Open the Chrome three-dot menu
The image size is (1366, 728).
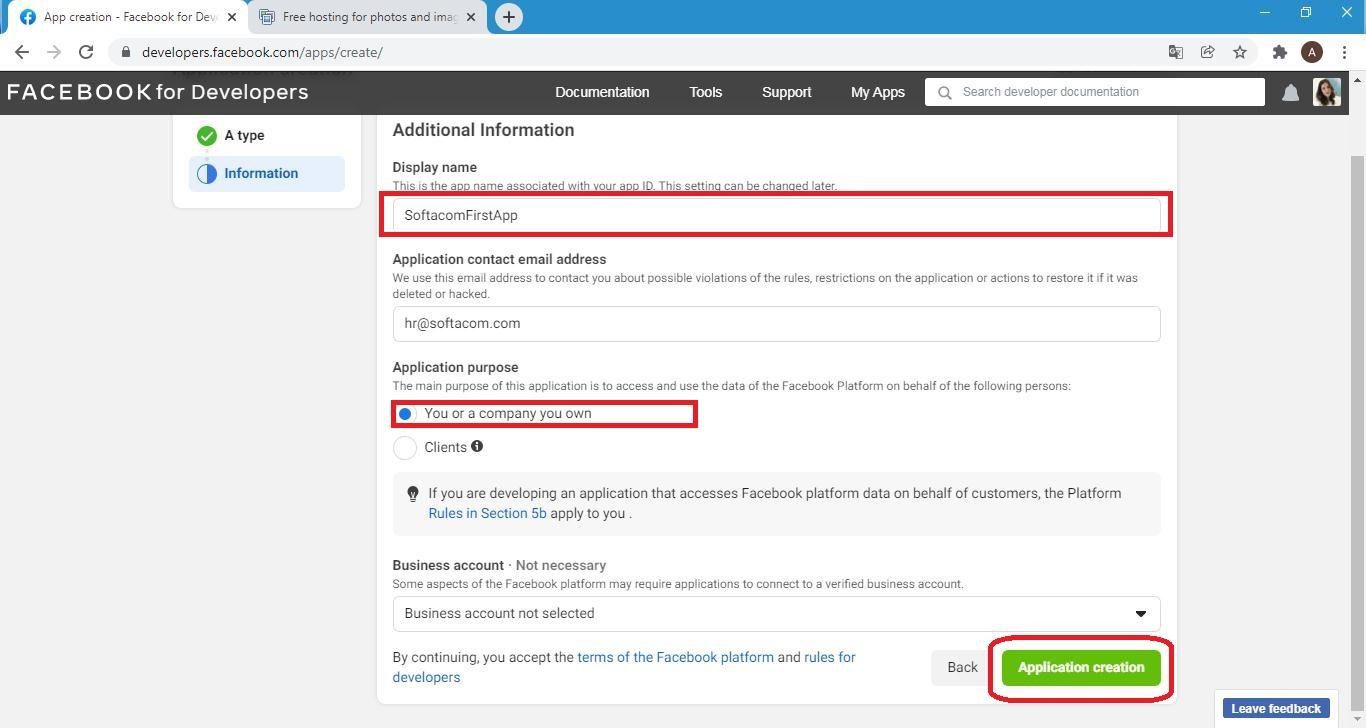coord(1345,52)
